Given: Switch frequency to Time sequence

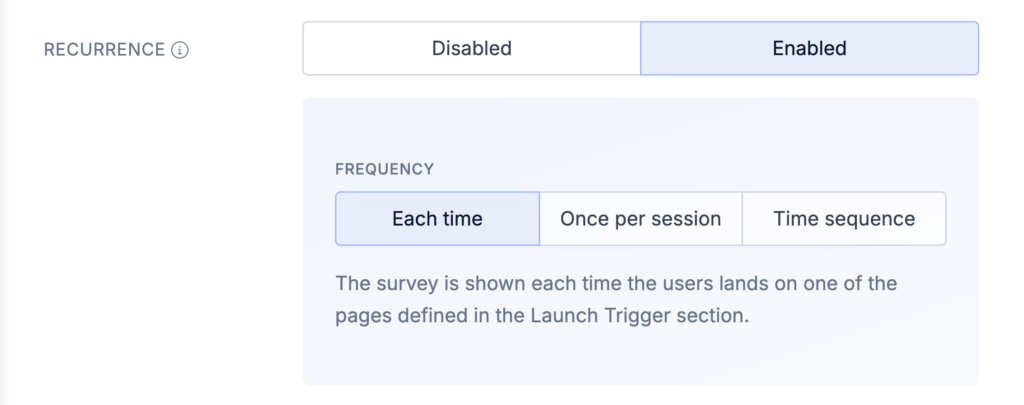Looking at the screenshot, I should click(x=844, y=219).
